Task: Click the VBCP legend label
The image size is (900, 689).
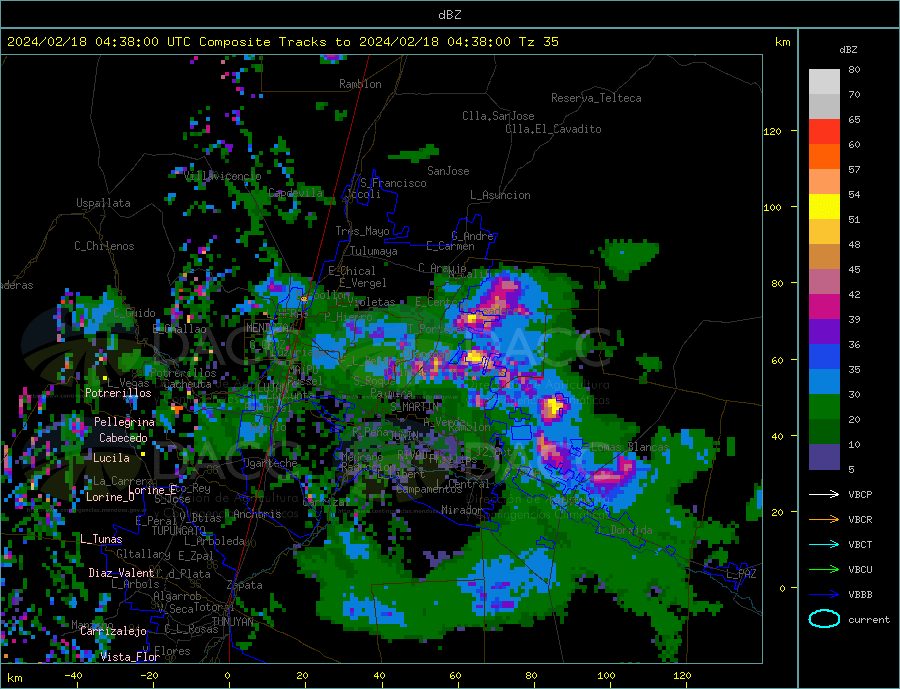Action: tap(860, 494)
